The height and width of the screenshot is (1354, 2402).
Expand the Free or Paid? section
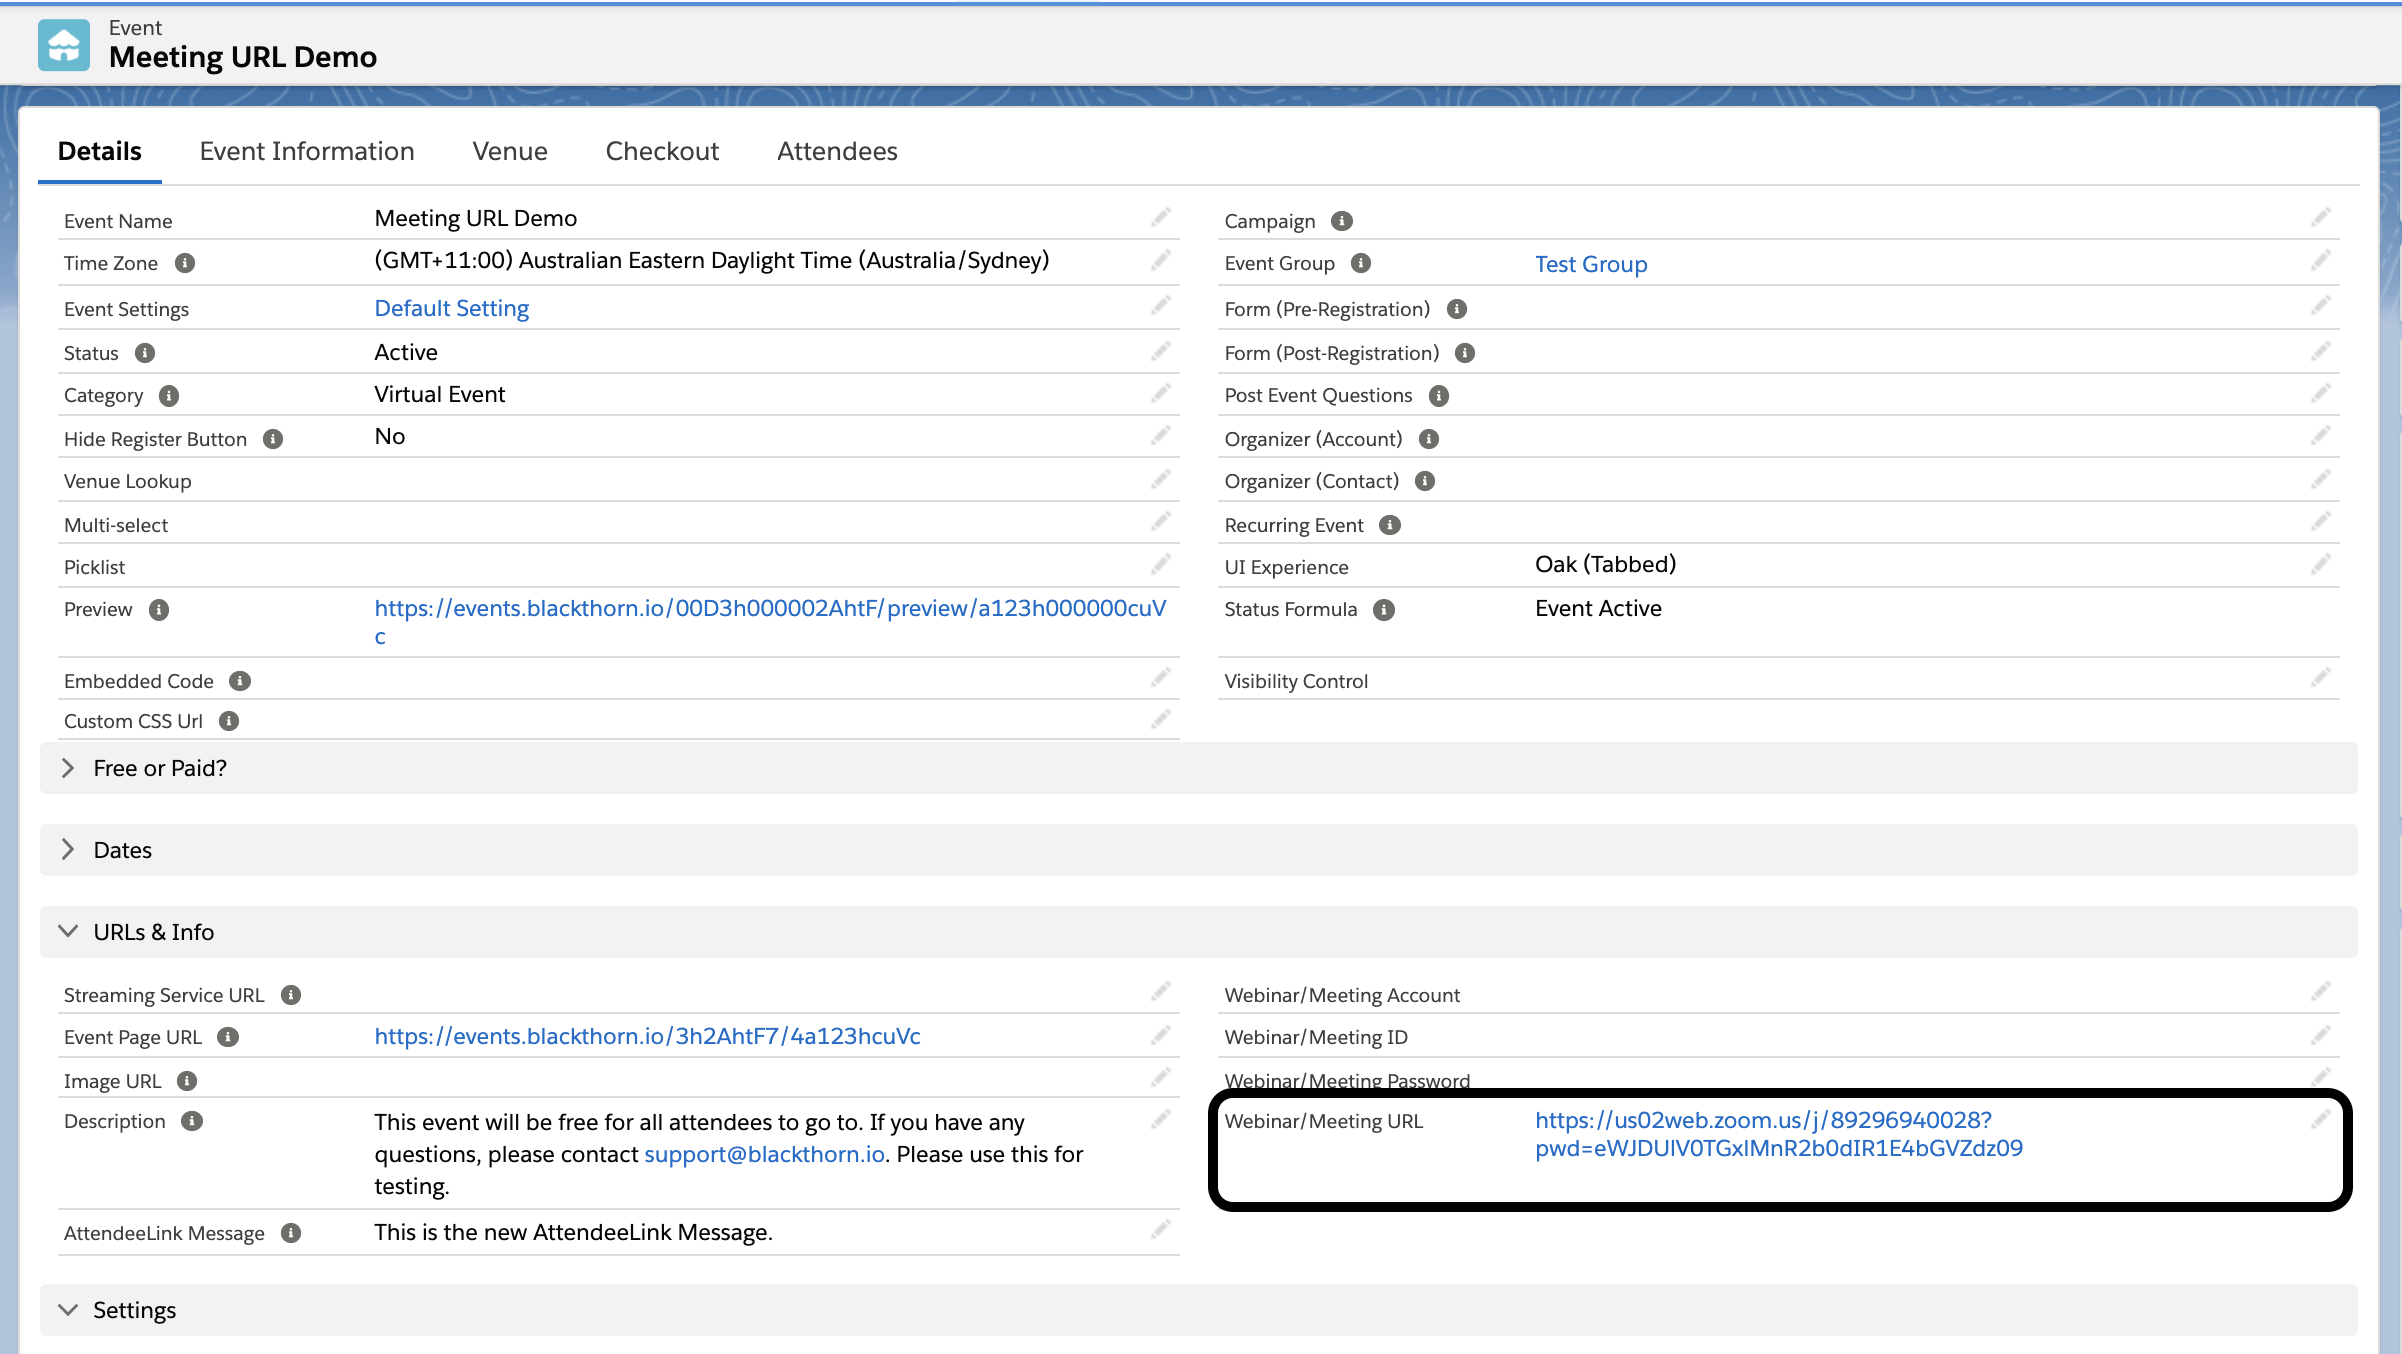click(x=1198, y=768)
